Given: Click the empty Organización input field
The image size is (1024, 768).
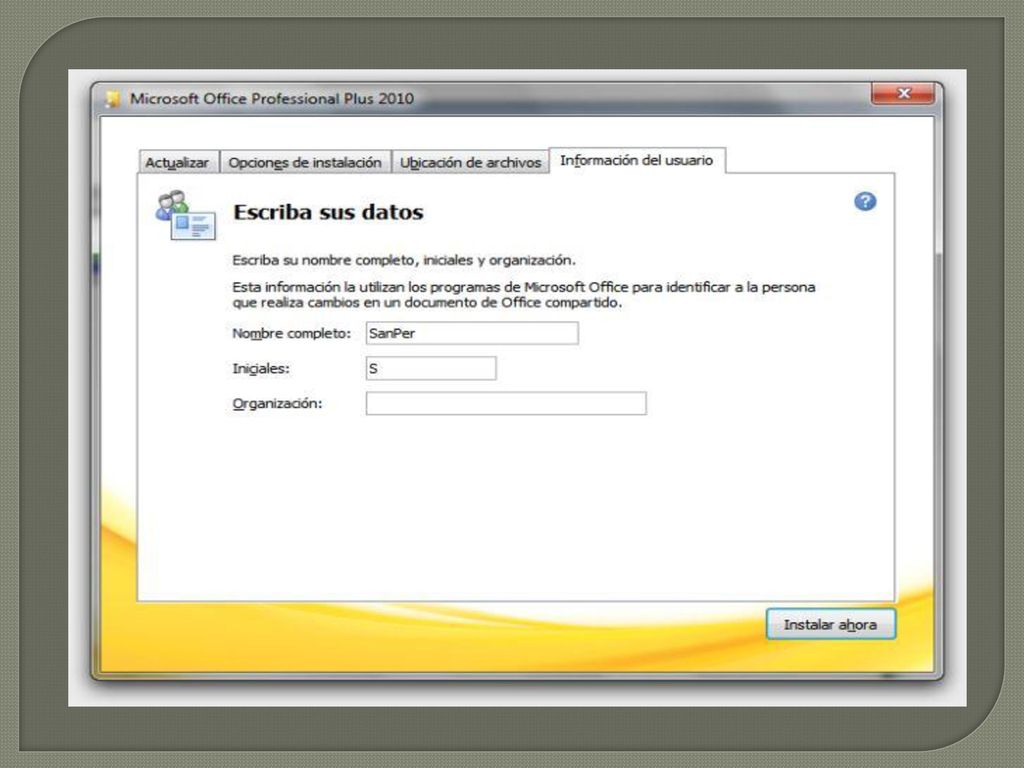Looking at the screenshot, I should tap(506, 404).
